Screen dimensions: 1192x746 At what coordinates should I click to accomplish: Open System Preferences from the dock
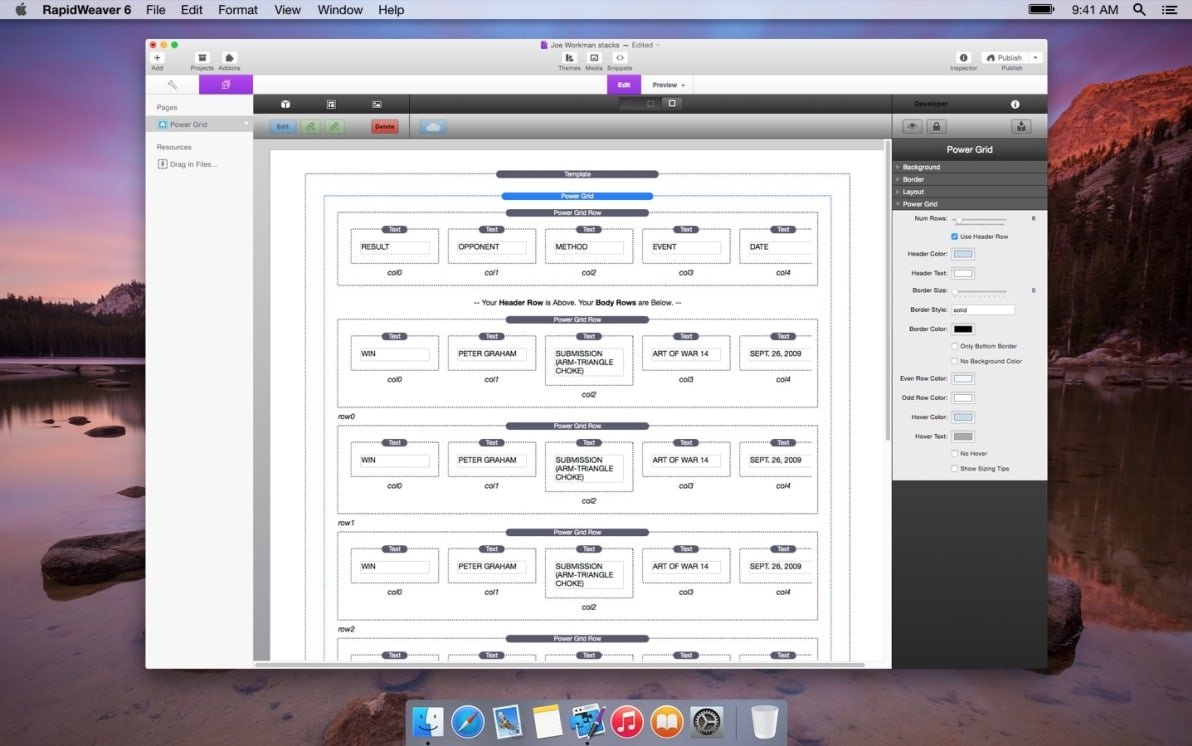coord(705,722)
